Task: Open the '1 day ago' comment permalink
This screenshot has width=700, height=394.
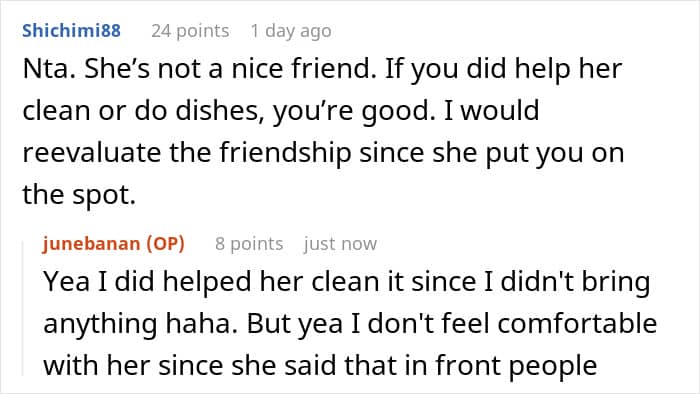Action: pyautogui.click(x=291, y=31)
